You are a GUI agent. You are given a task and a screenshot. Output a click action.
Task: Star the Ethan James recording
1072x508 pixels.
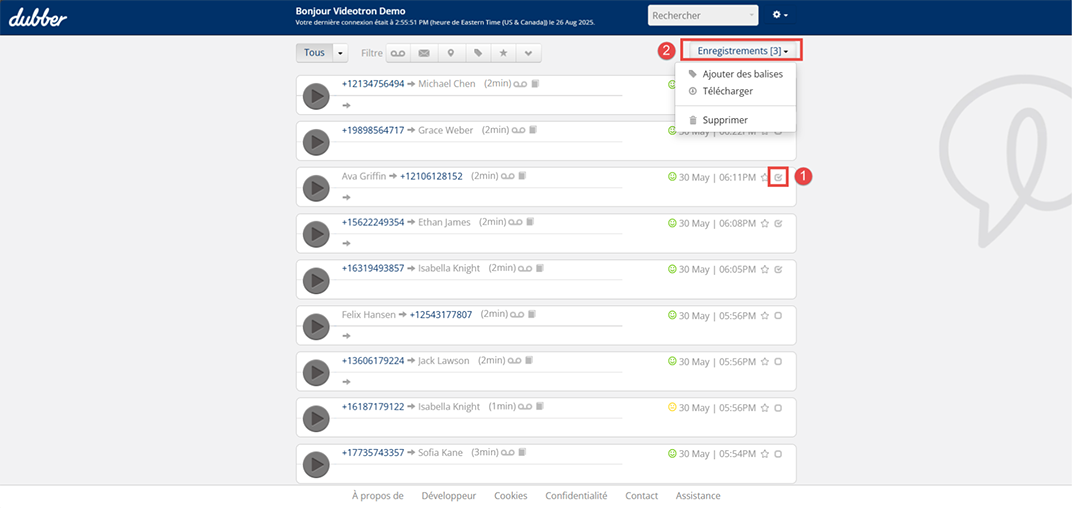point(765,223)
